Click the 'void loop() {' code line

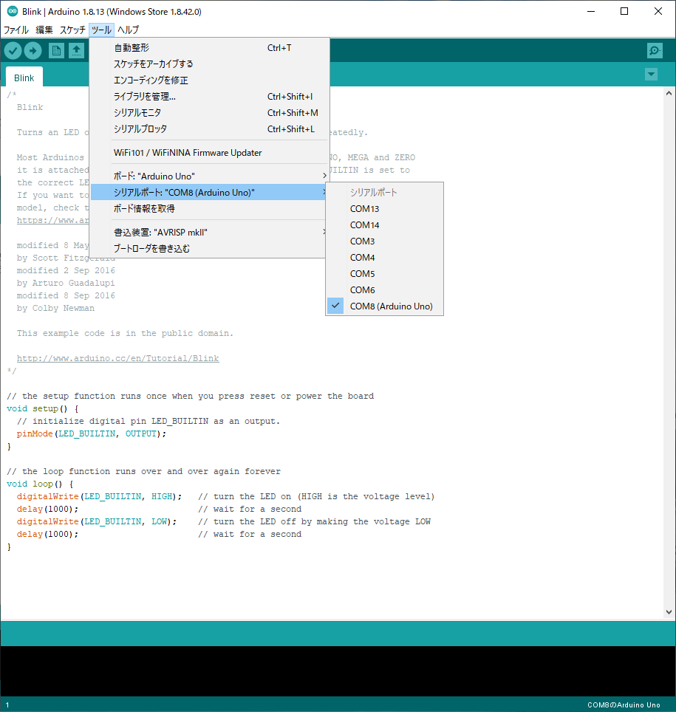[40, 484]
